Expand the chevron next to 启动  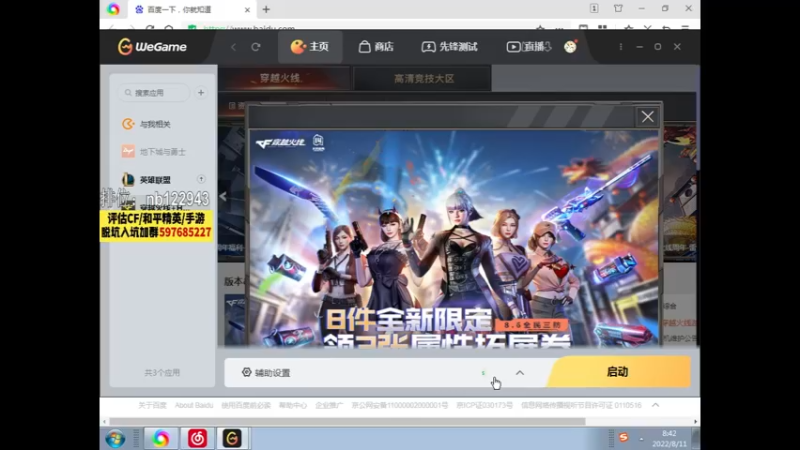[x=520, y=372]
